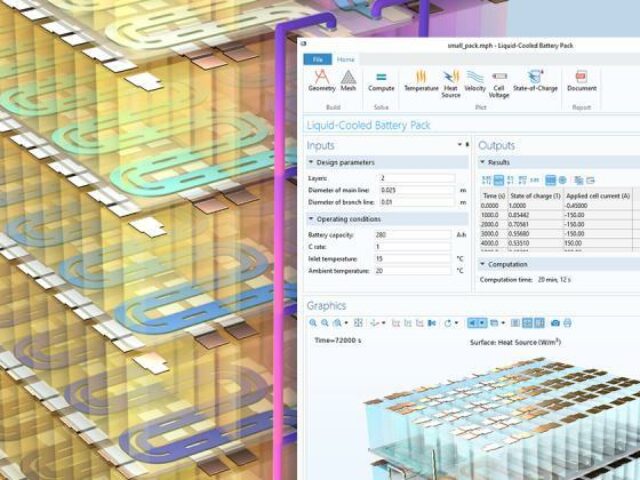640x480 pixels.
Task: Click the Inlet temperature field
Action: click(413, 259)
